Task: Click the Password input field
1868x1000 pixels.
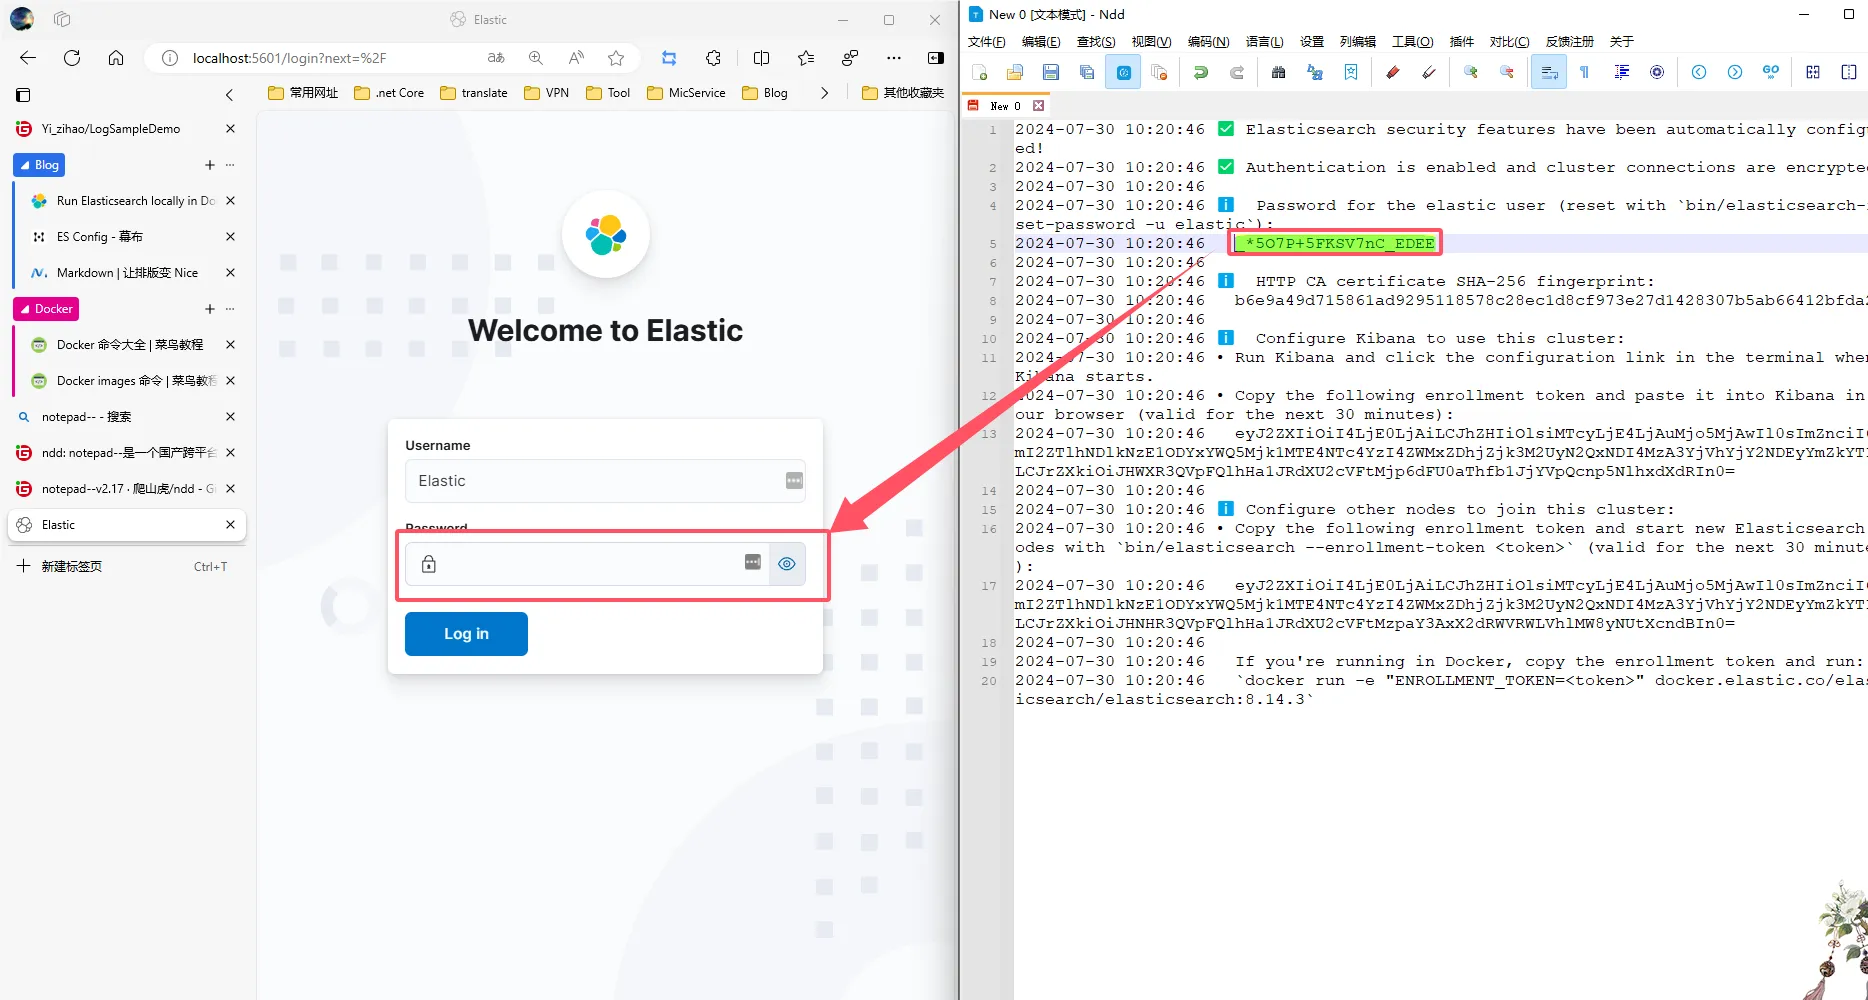Action: [587, 564]
